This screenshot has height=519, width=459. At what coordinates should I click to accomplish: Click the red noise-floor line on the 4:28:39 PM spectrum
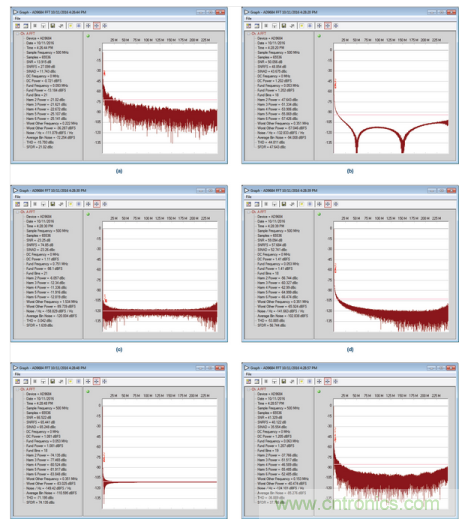(392, 299)
